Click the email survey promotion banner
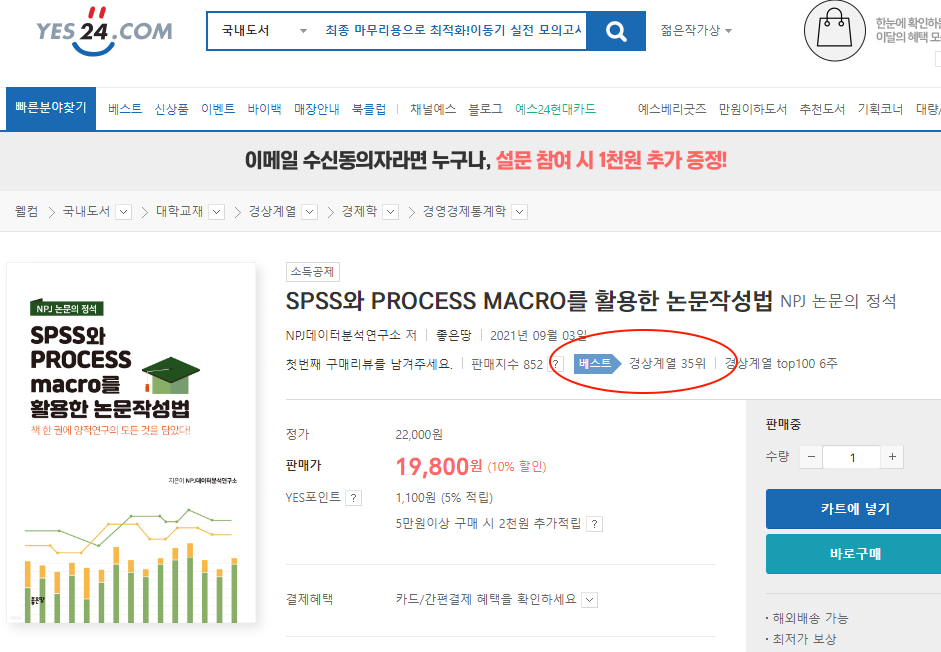Image resolution: width=941 pixels, height=652 pixels. [486, 160]
